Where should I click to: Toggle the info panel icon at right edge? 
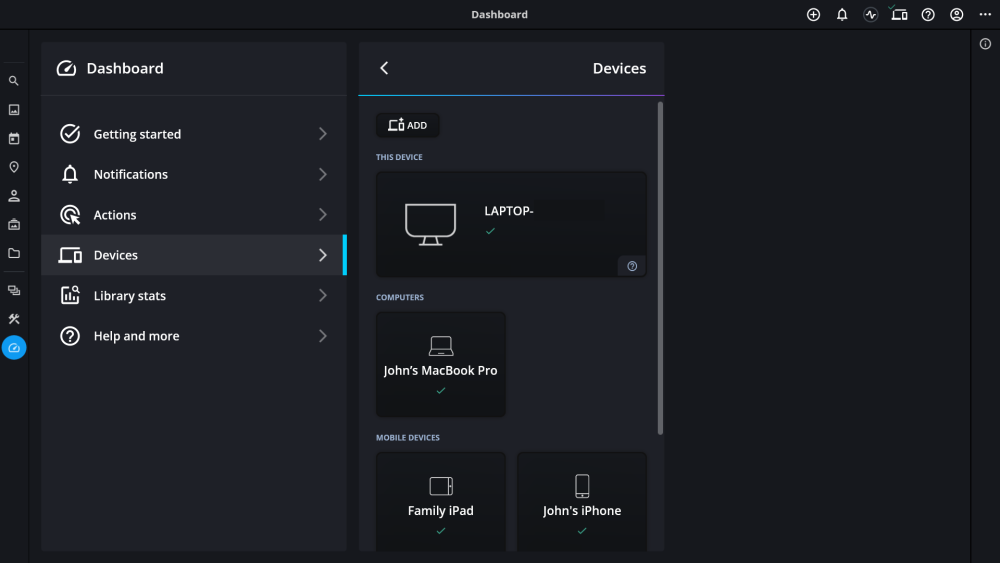(x=985, y=44)
